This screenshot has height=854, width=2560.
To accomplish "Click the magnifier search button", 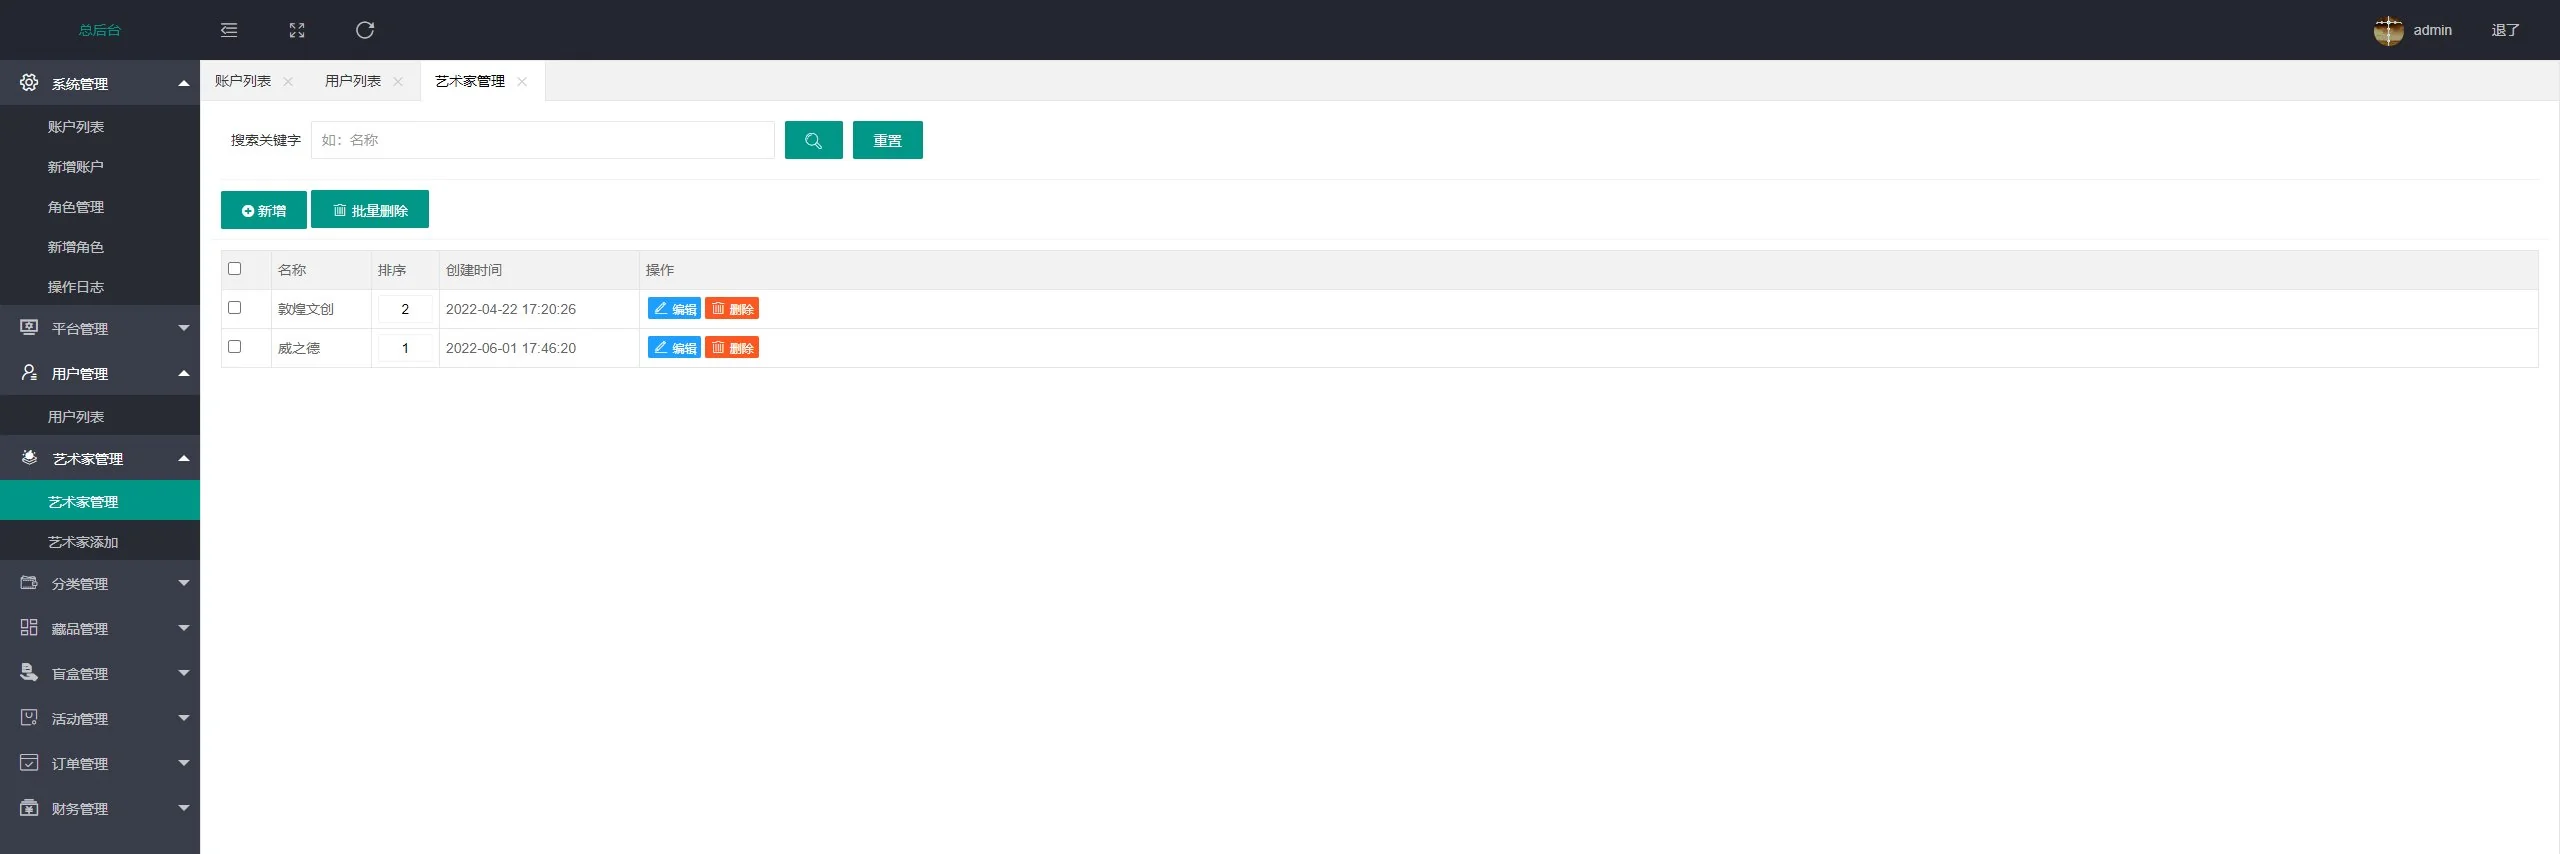I will (813, 140).
